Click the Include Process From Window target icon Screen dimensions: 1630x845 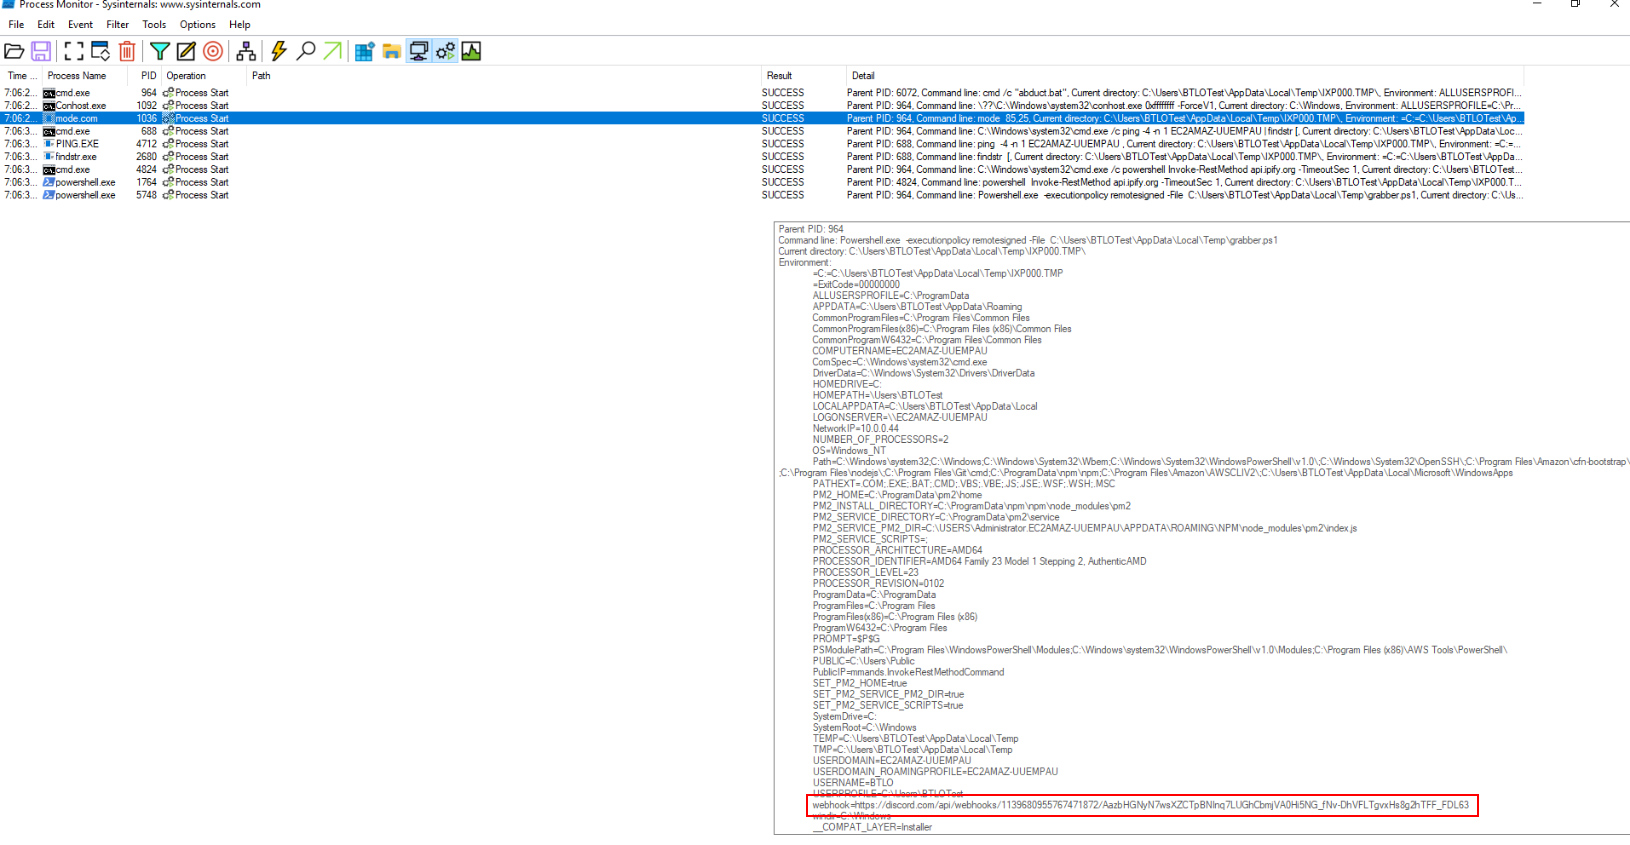[x=213, y=51]
